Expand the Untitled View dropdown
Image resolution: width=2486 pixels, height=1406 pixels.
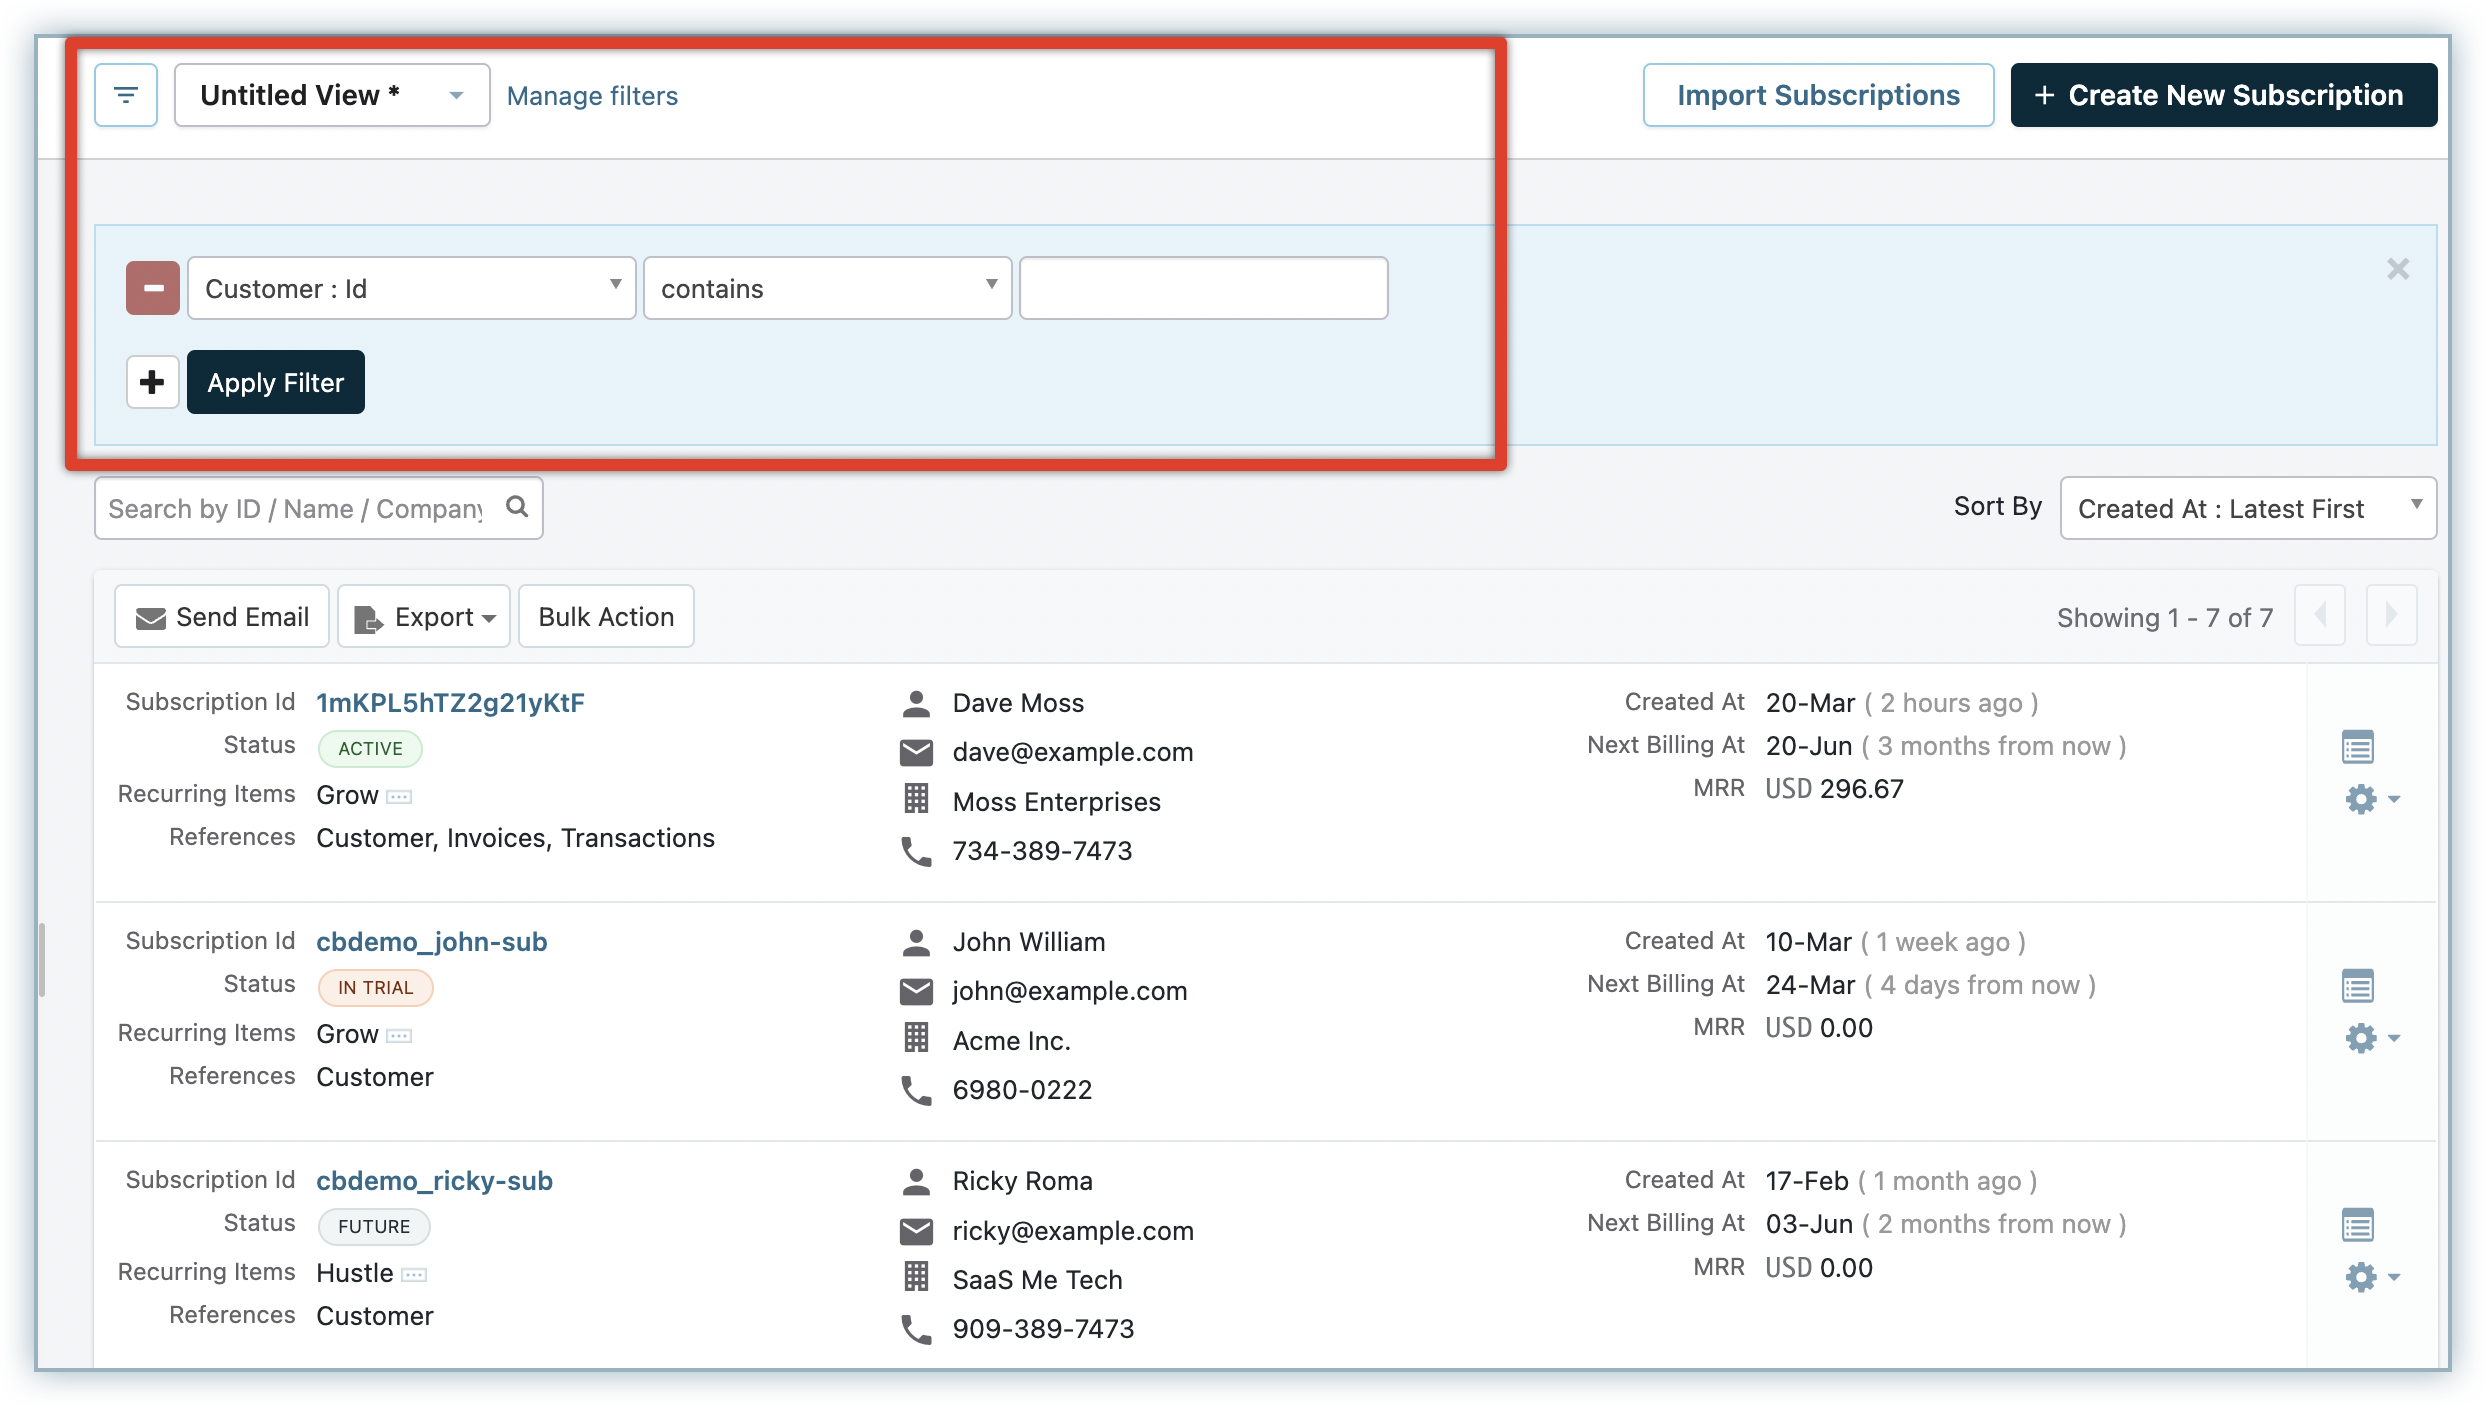[331, 95]
